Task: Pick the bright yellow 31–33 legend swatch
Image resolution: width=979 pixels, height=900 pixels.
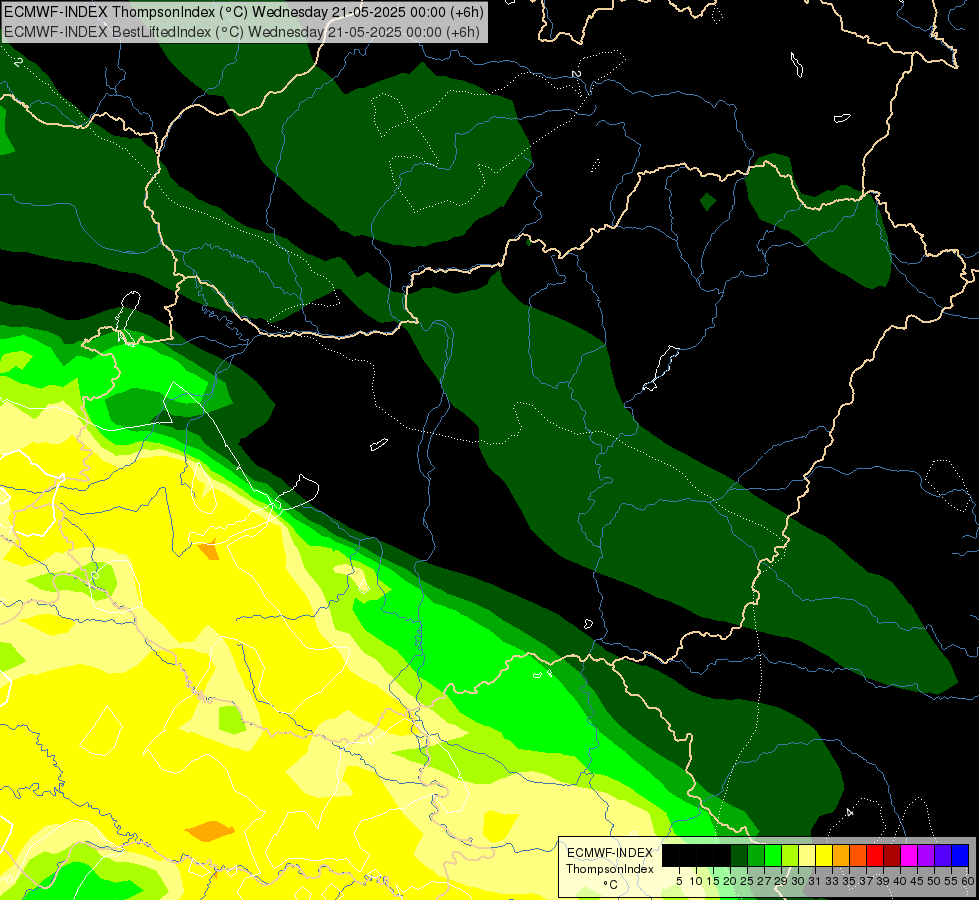Action: pos(824,855)
